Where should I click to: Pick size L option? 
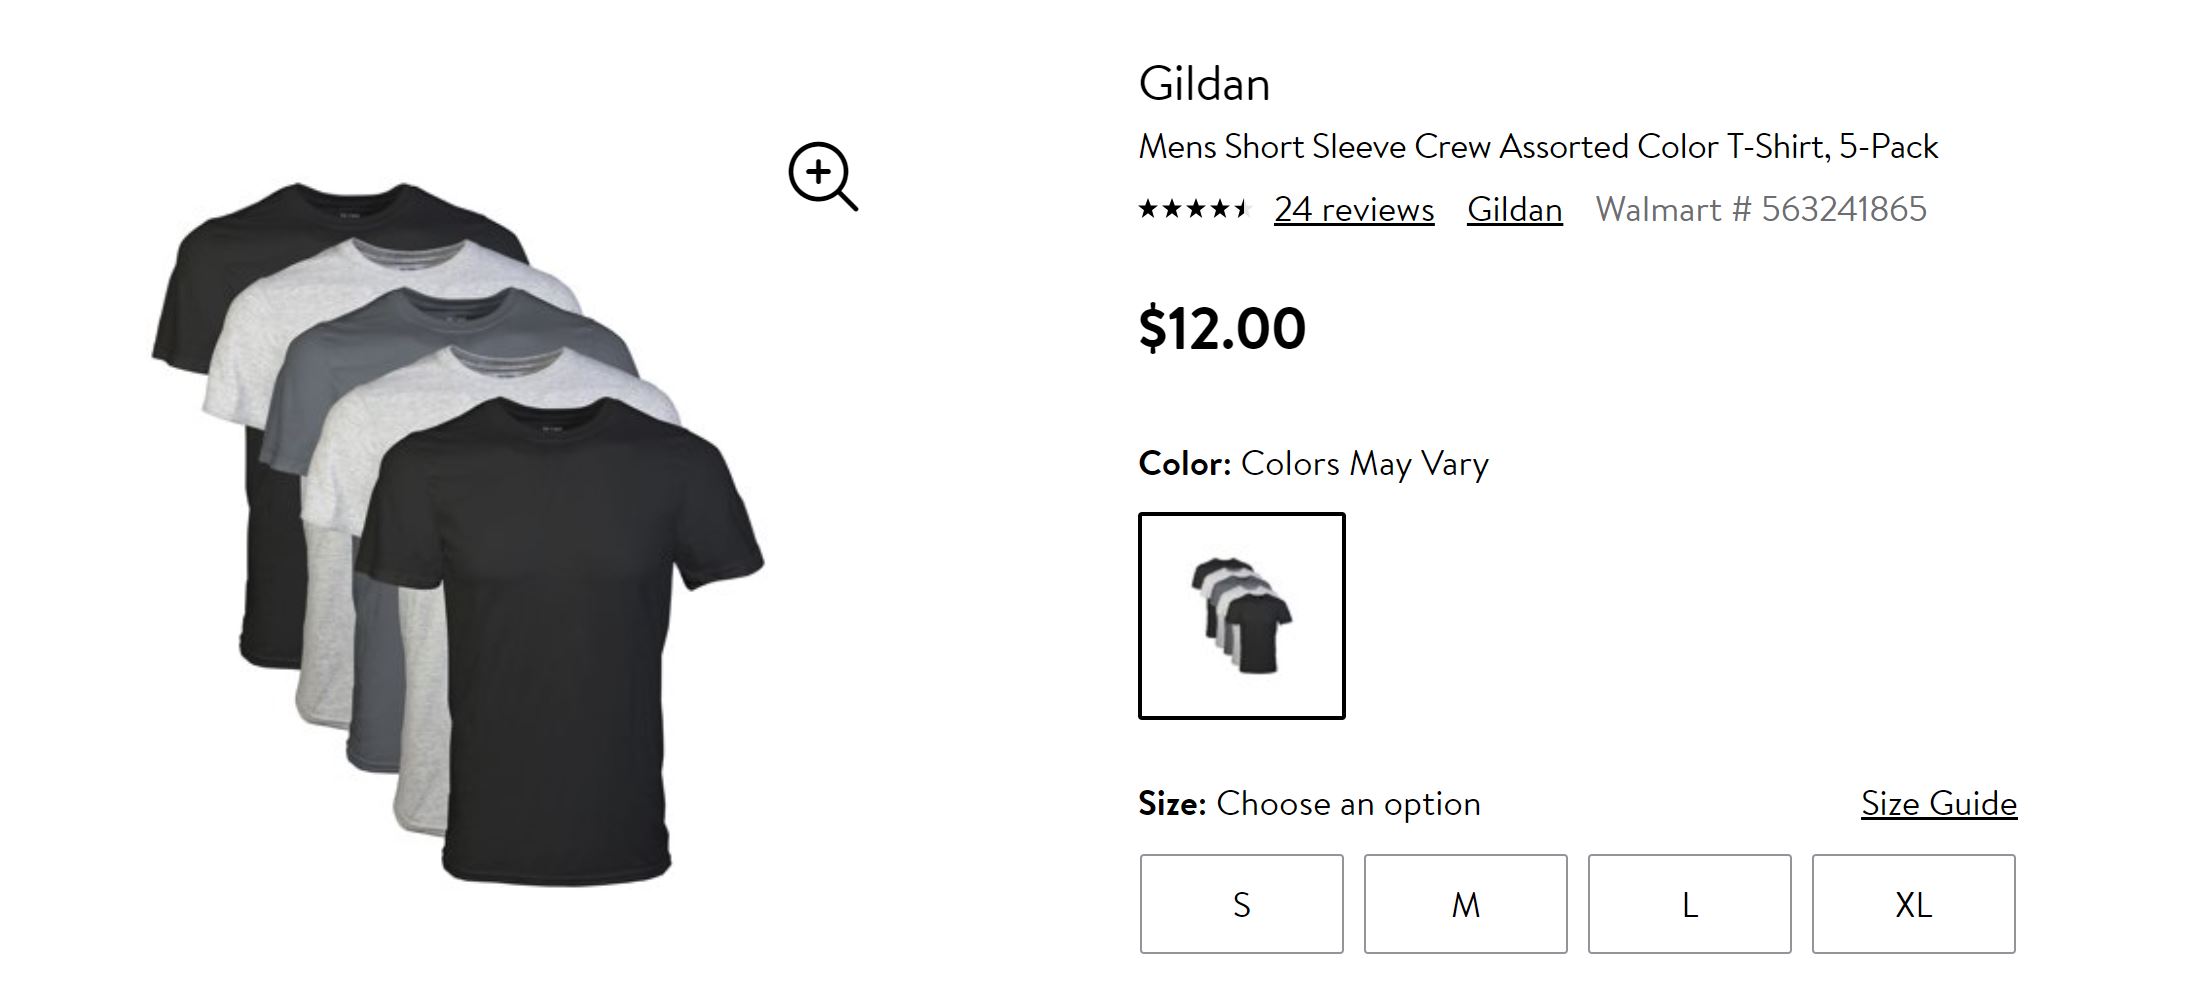[x=1689, y=904]
